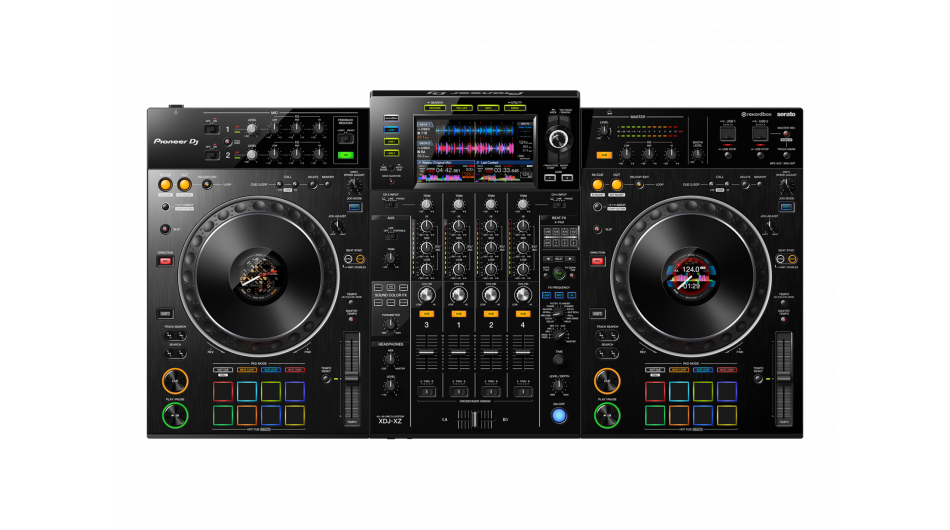This screenshot has height=530, width=950.
Task: Open TAG LIST above the touchscreen
Action: pyautogui.click(x=461, y=108)
